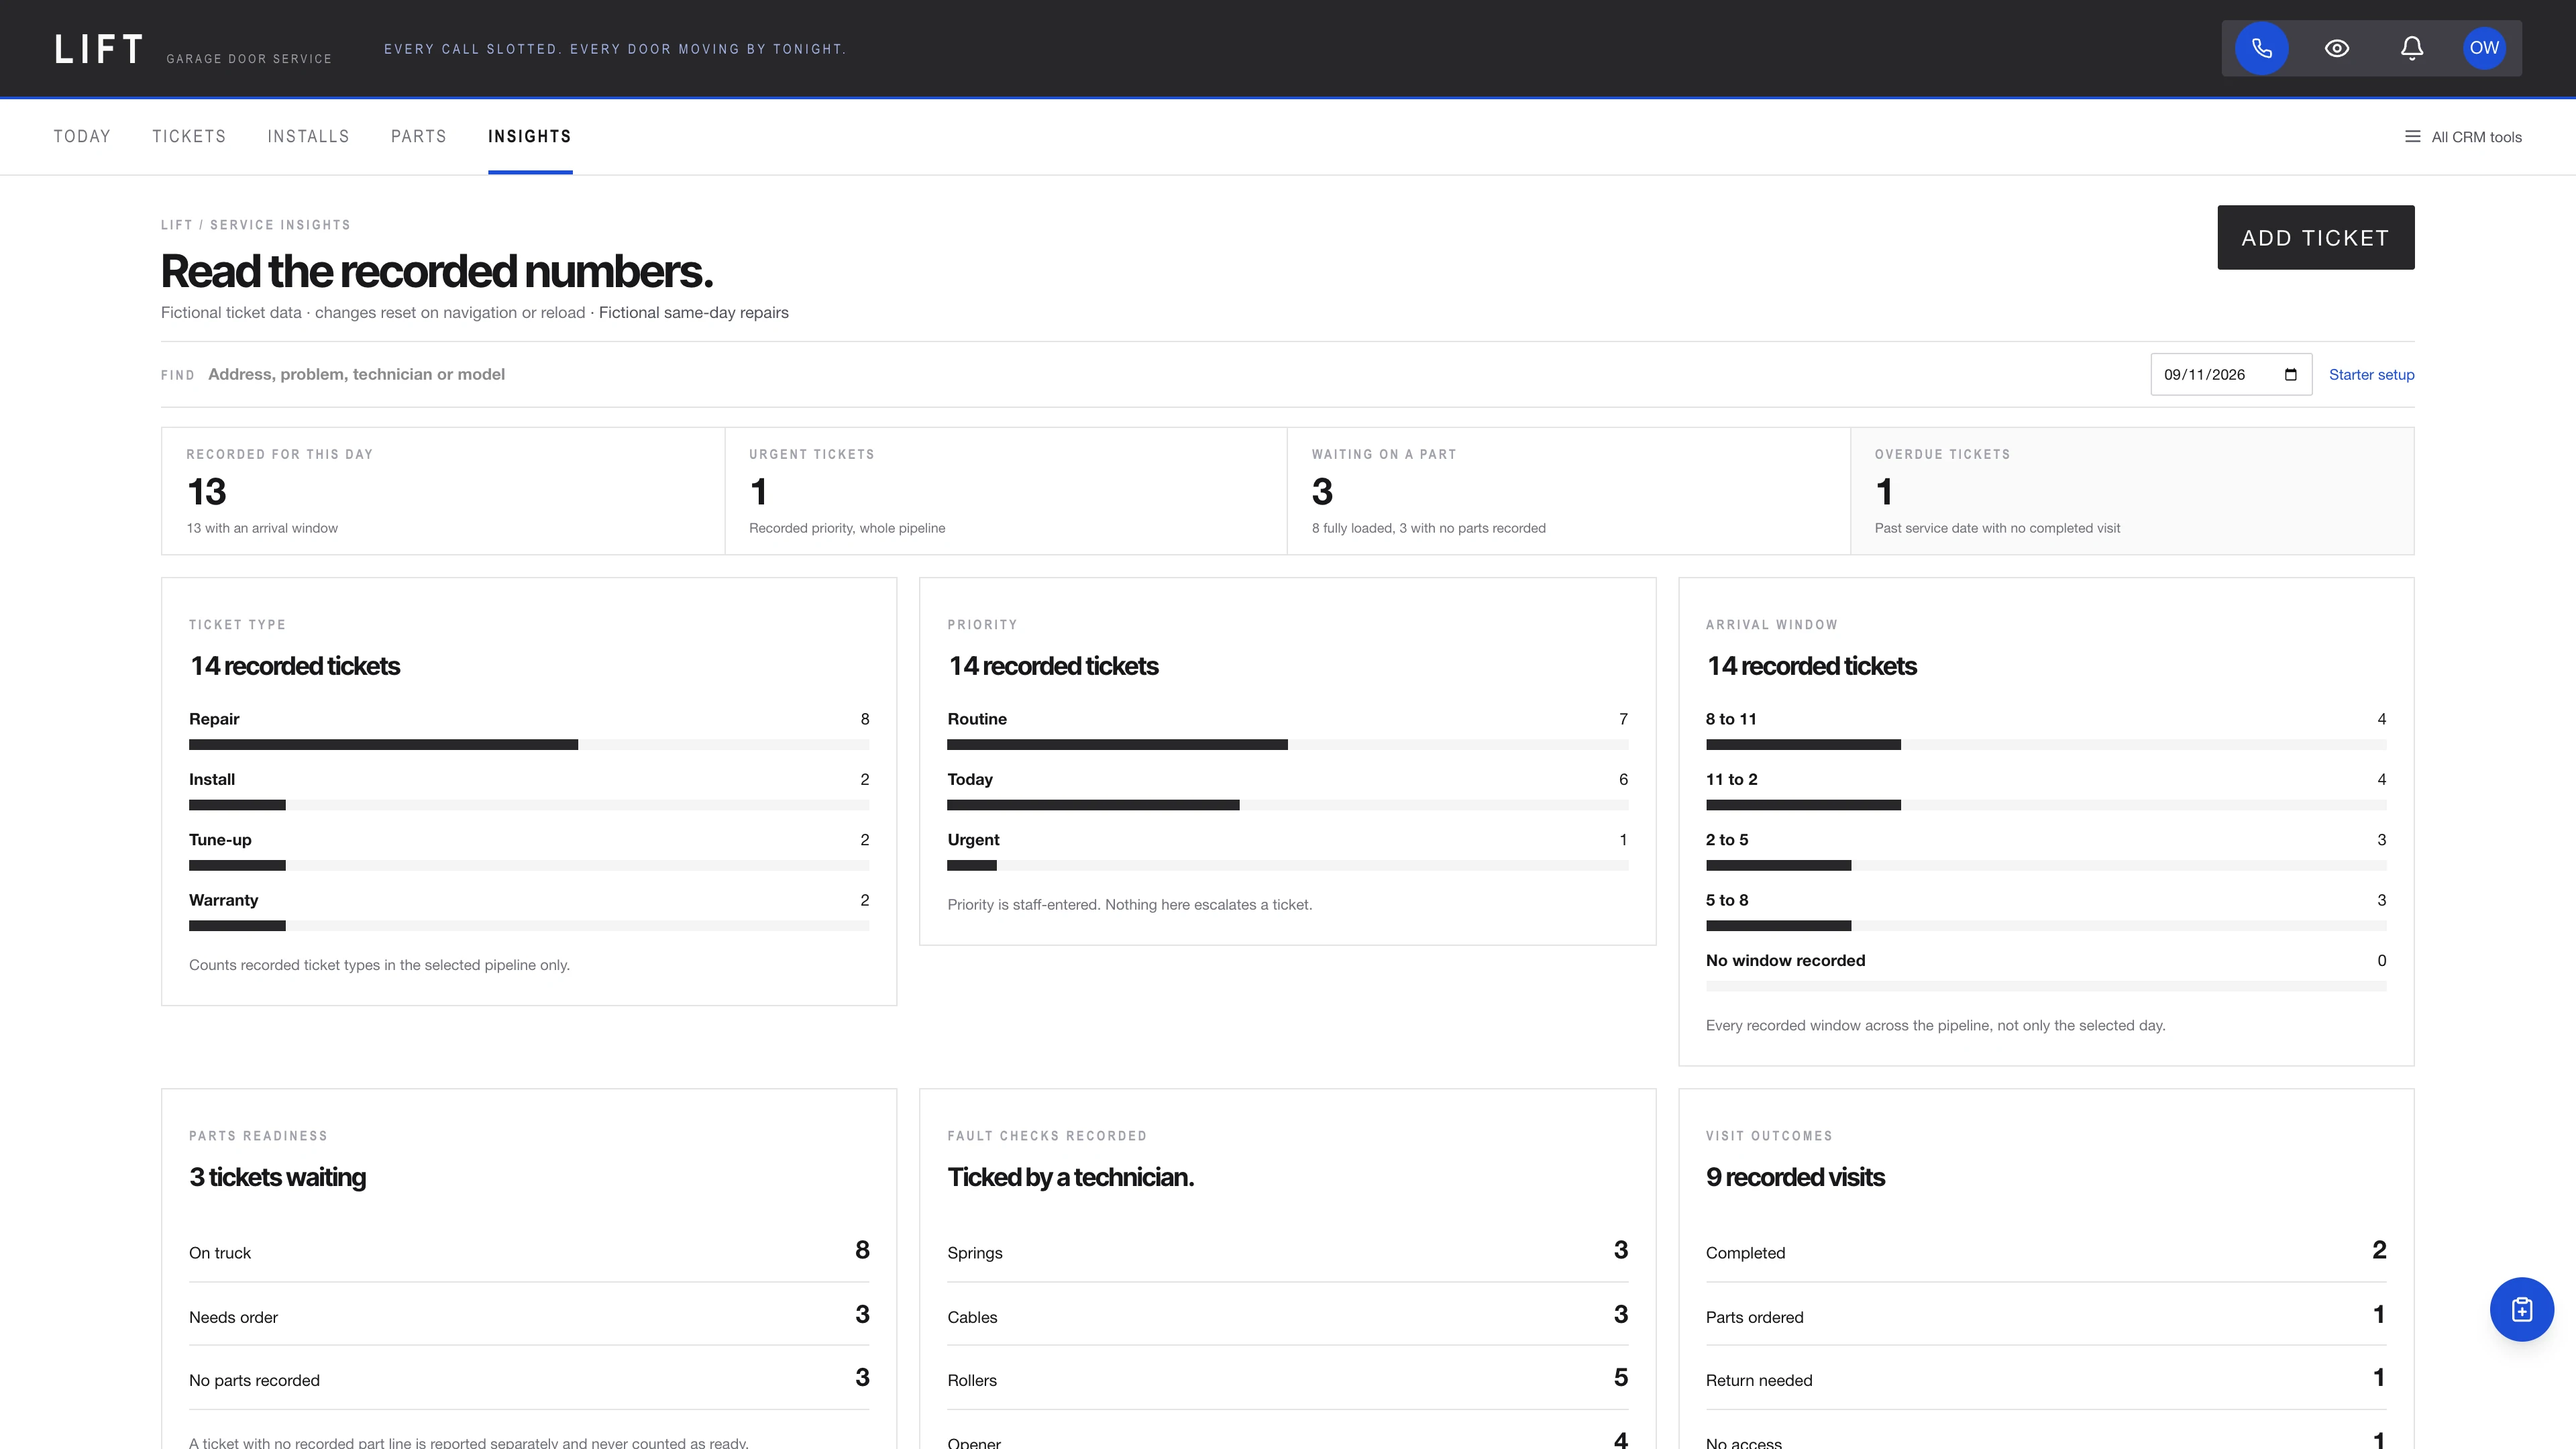Click the LIFT logo
Screen dimensions: 2576x1449
98,48
